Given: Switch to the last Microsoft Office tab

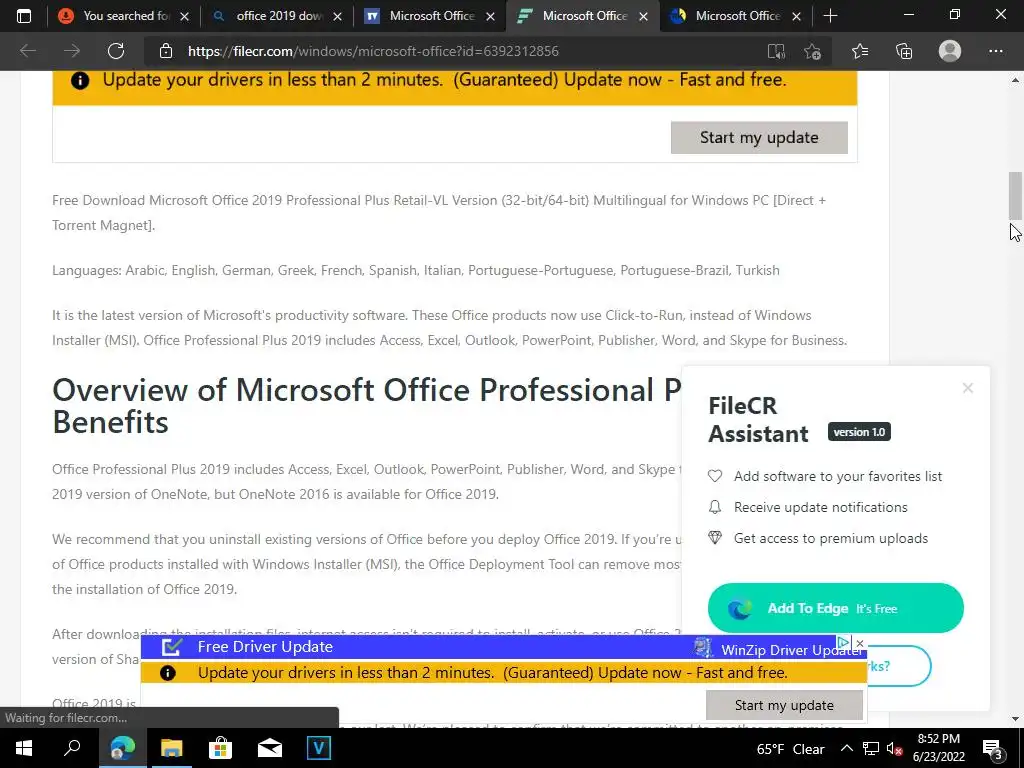Looking at the screenshot, I should point(735,16).
